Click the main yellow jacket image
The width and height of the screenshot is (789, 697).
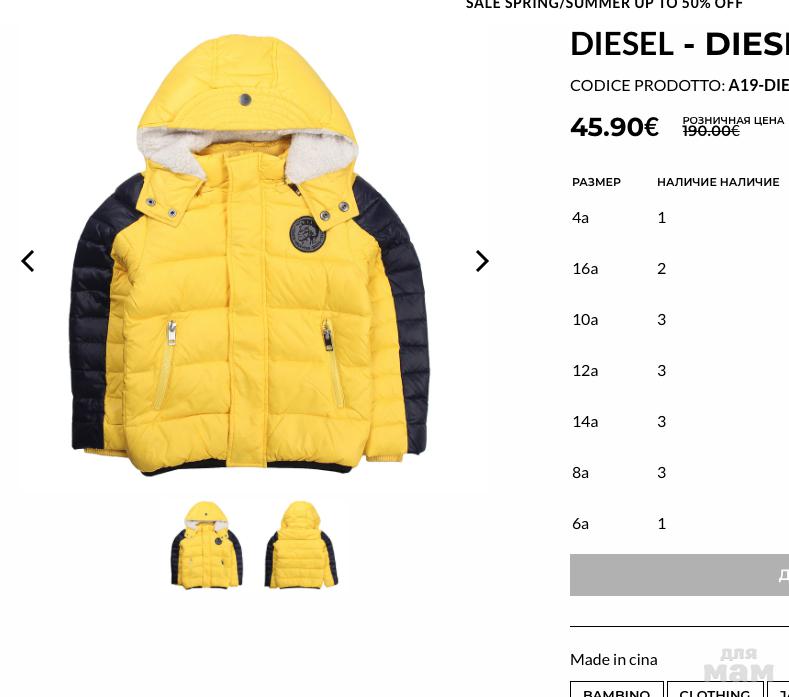pos(249,255)
